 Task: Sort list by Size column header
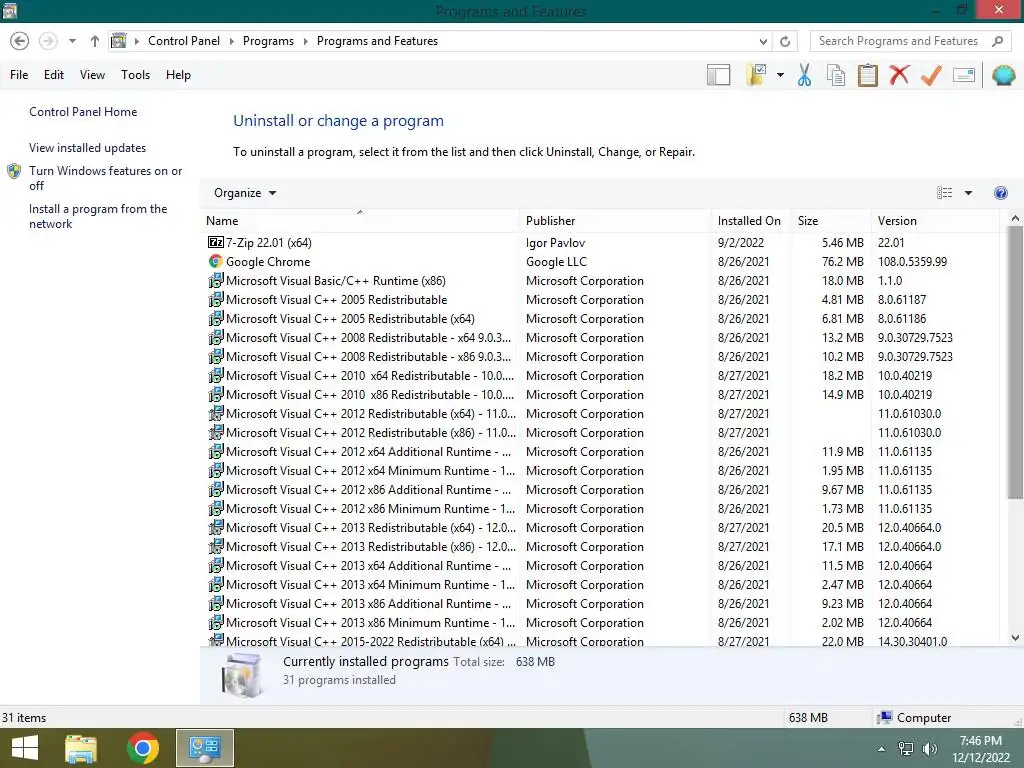click(831, 221)
